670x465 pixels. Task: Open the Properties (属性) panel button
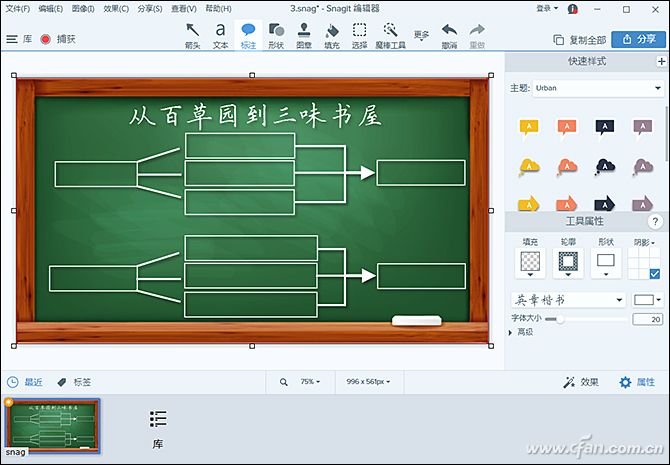coord(637,383)
